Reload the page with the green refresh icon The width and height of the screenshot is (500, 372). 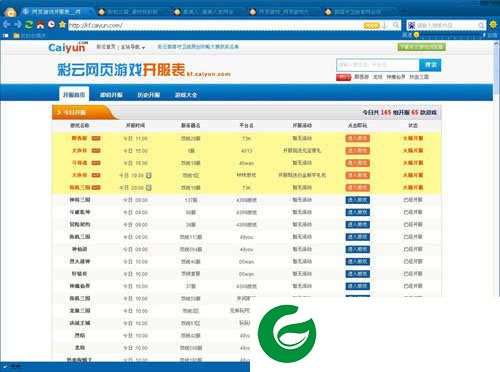click(29, 25)
